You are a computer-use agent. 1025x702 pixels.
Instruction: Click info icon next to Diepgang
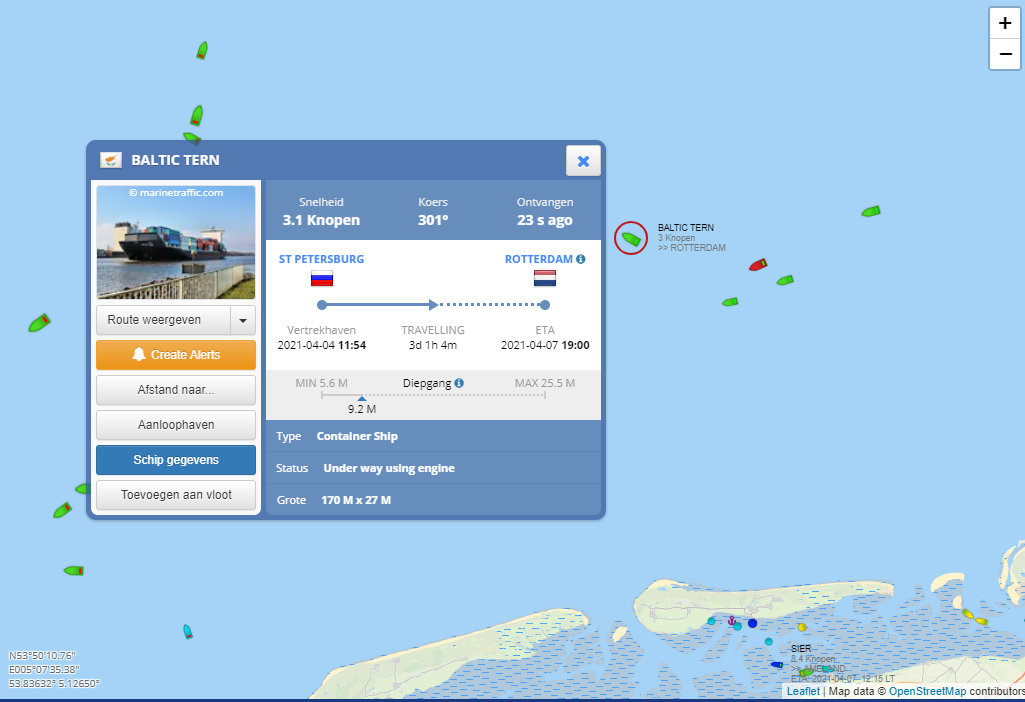pyautogui.click(x=459, y=383)
